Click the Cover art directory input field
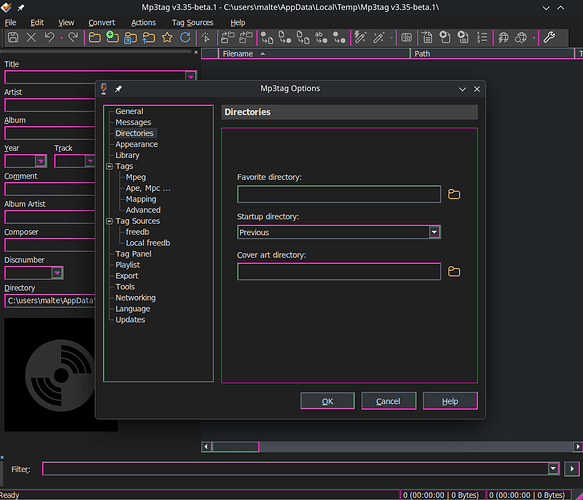 tap(339, 272)
